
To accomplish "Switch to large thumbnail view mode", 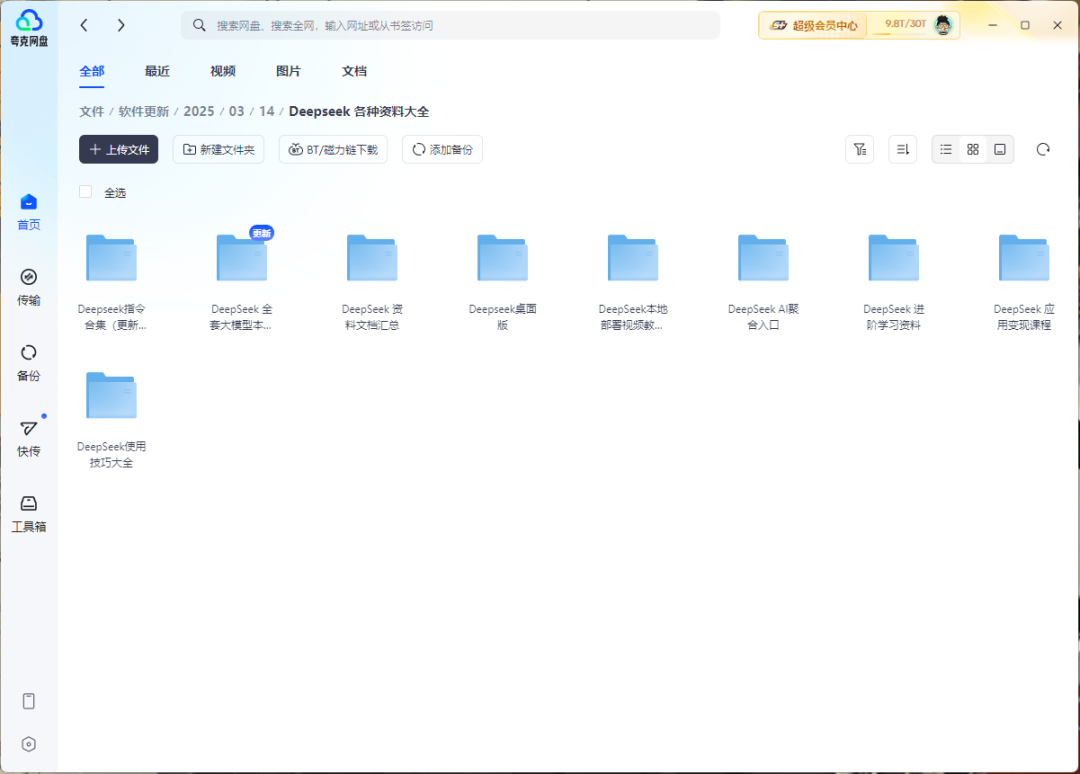I will (x=999, y=150).
